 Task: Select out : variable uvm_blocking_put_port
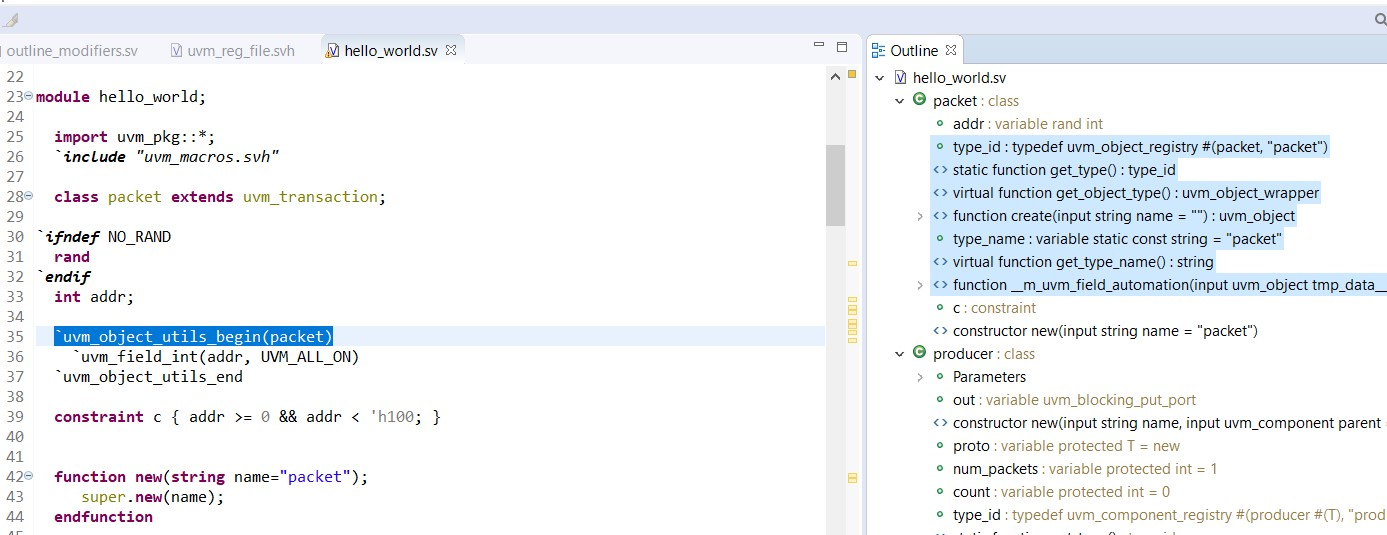1074,400
